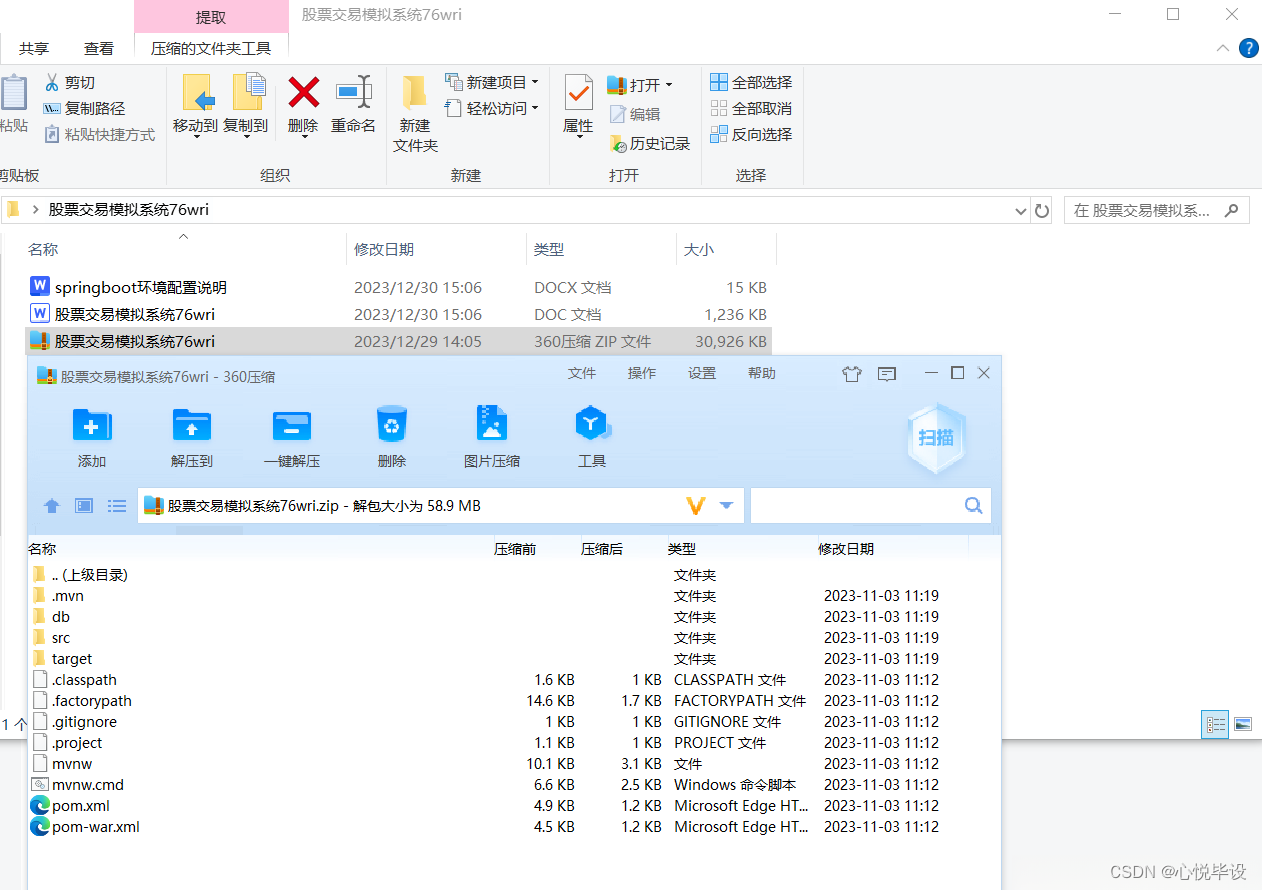Screen dimensions: 1262x890
Task: Click the 一键解压 (One-click extract) icon
Action: pyautogui.click(x=292, y=425)
